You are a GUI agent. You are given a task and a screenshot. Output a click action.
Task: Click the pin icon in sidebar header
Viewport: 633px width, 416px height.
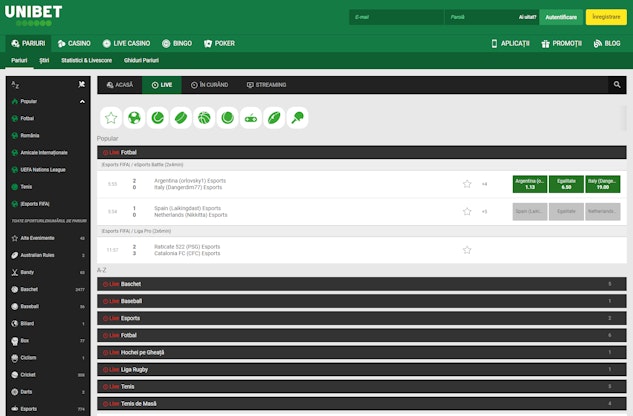pos(82,84)
